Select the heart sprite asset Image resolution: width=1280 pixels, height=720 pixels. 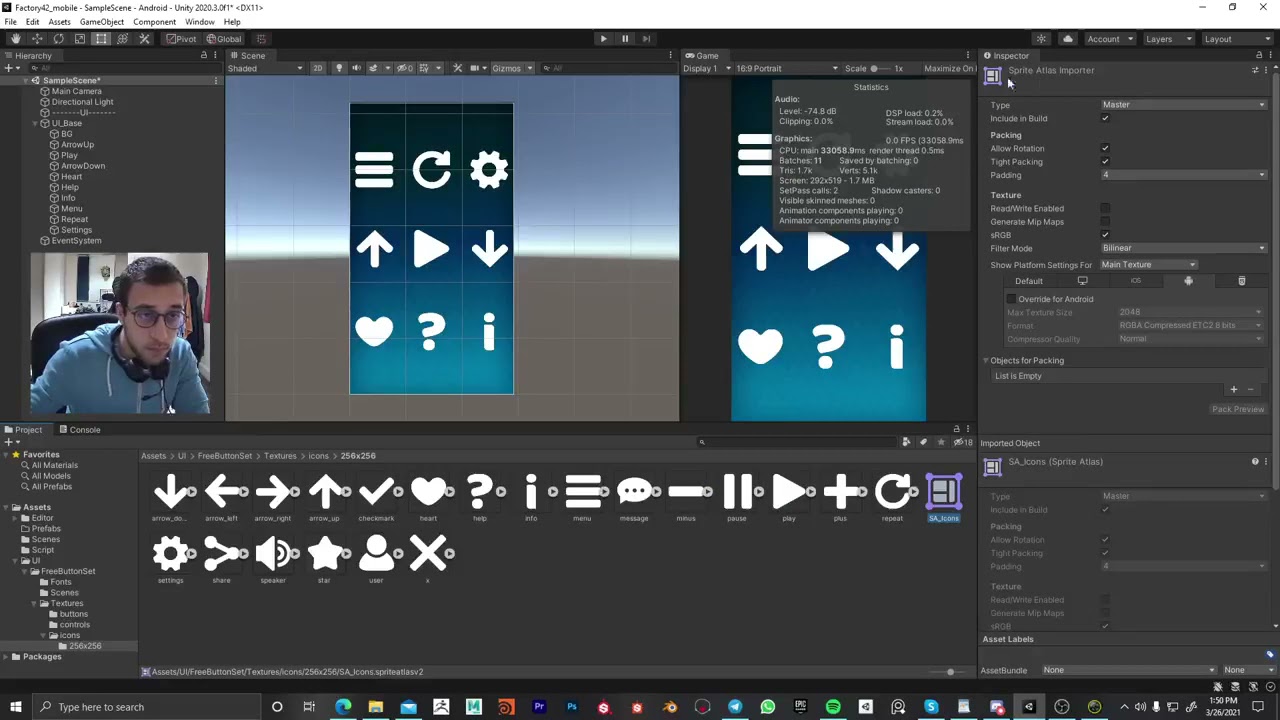click(x=428, y=498)
